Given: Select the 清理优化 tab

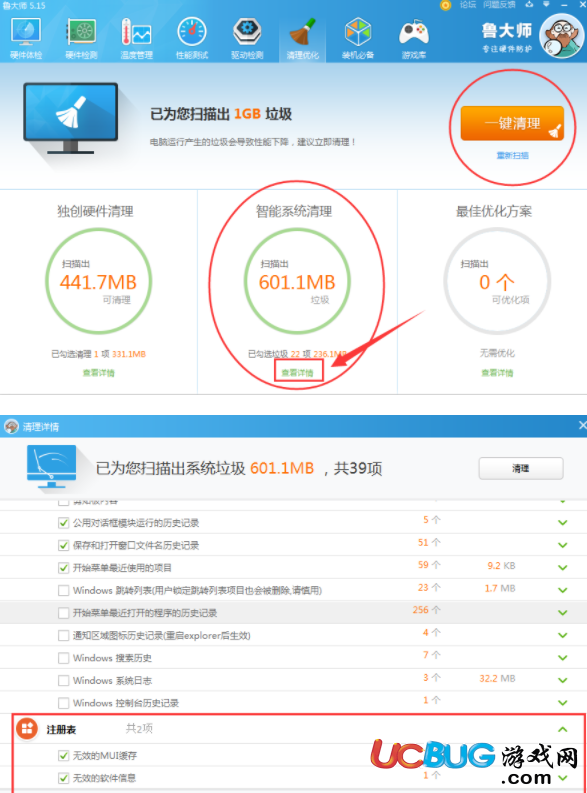Looking at the screenshot, I should click(302, 38).
